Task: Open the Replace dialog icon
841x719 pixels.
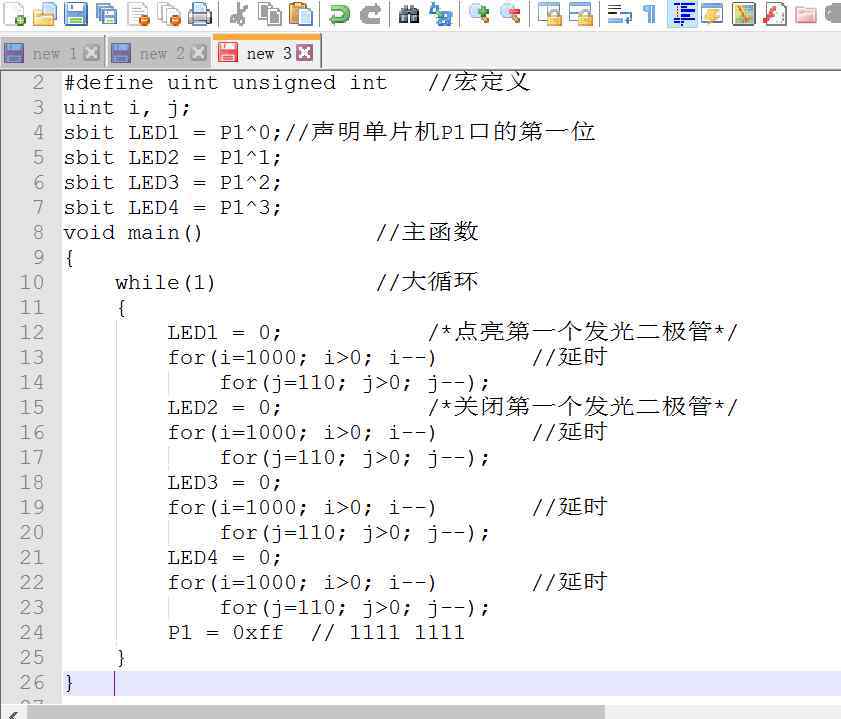Action: click(441, 13)
